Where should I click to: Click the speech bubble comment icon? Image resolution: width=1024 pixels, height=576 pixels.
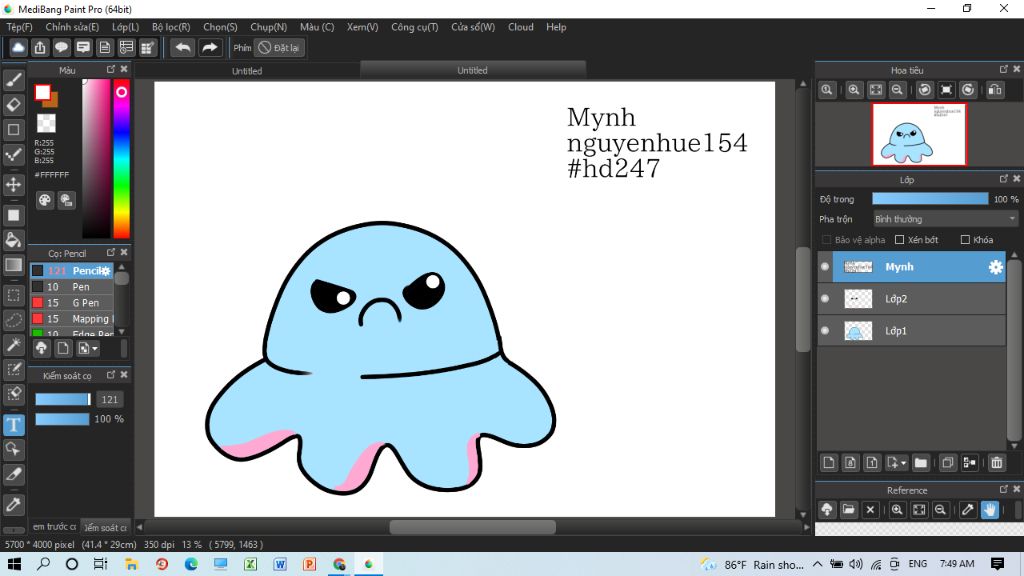(x=61, y=48)
